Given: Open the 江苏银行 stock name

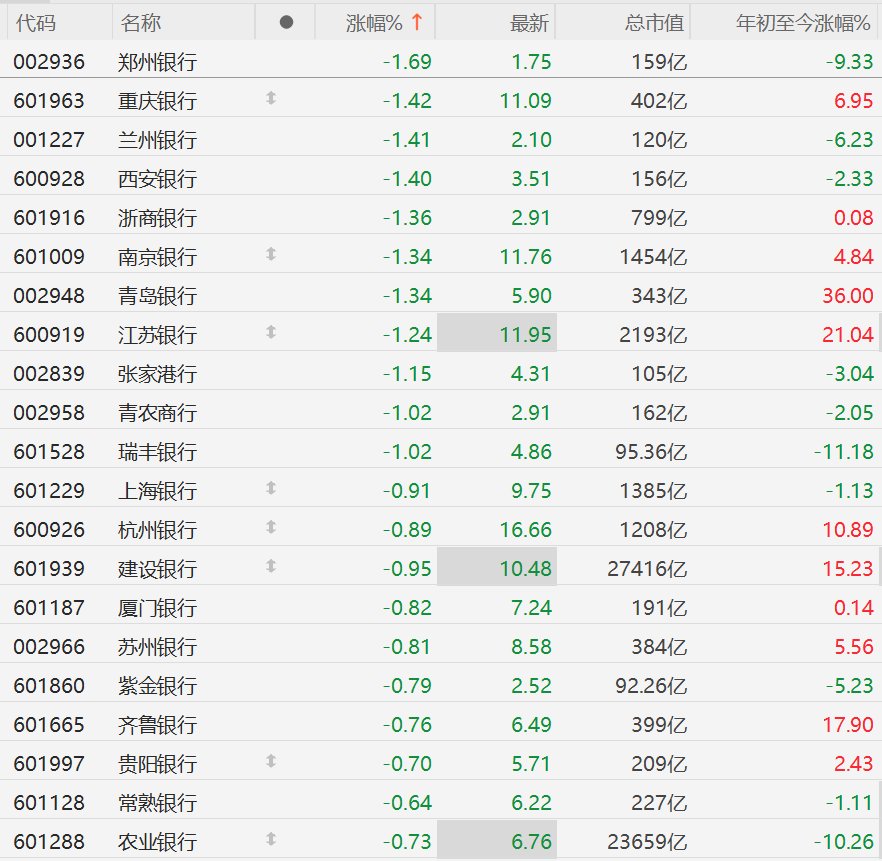Looking at the screenshot, I should (158, 335).
